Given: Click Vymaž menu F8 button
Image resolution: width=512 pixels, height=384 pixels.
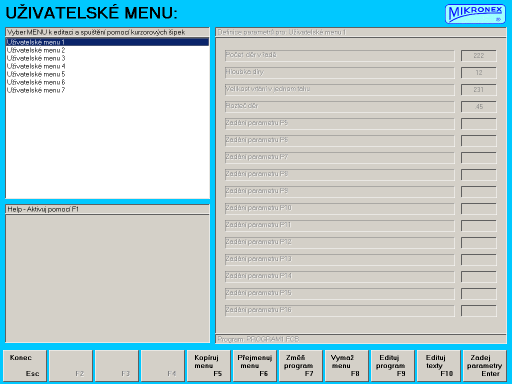Looking at the screenshot, I should (347, 366).
